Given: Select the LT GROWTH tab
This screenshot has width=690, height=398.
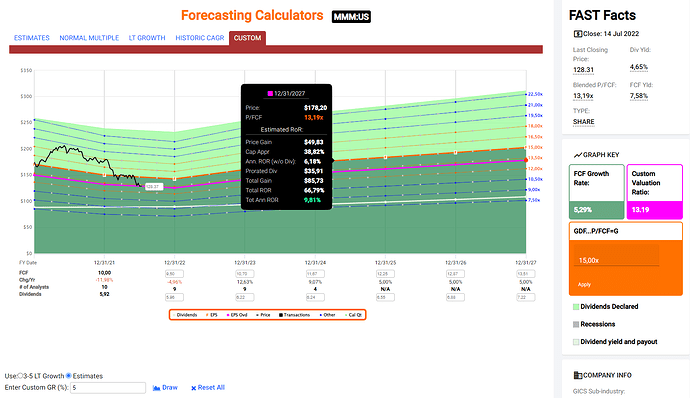Looking at the screenshot, I should 147,38.
